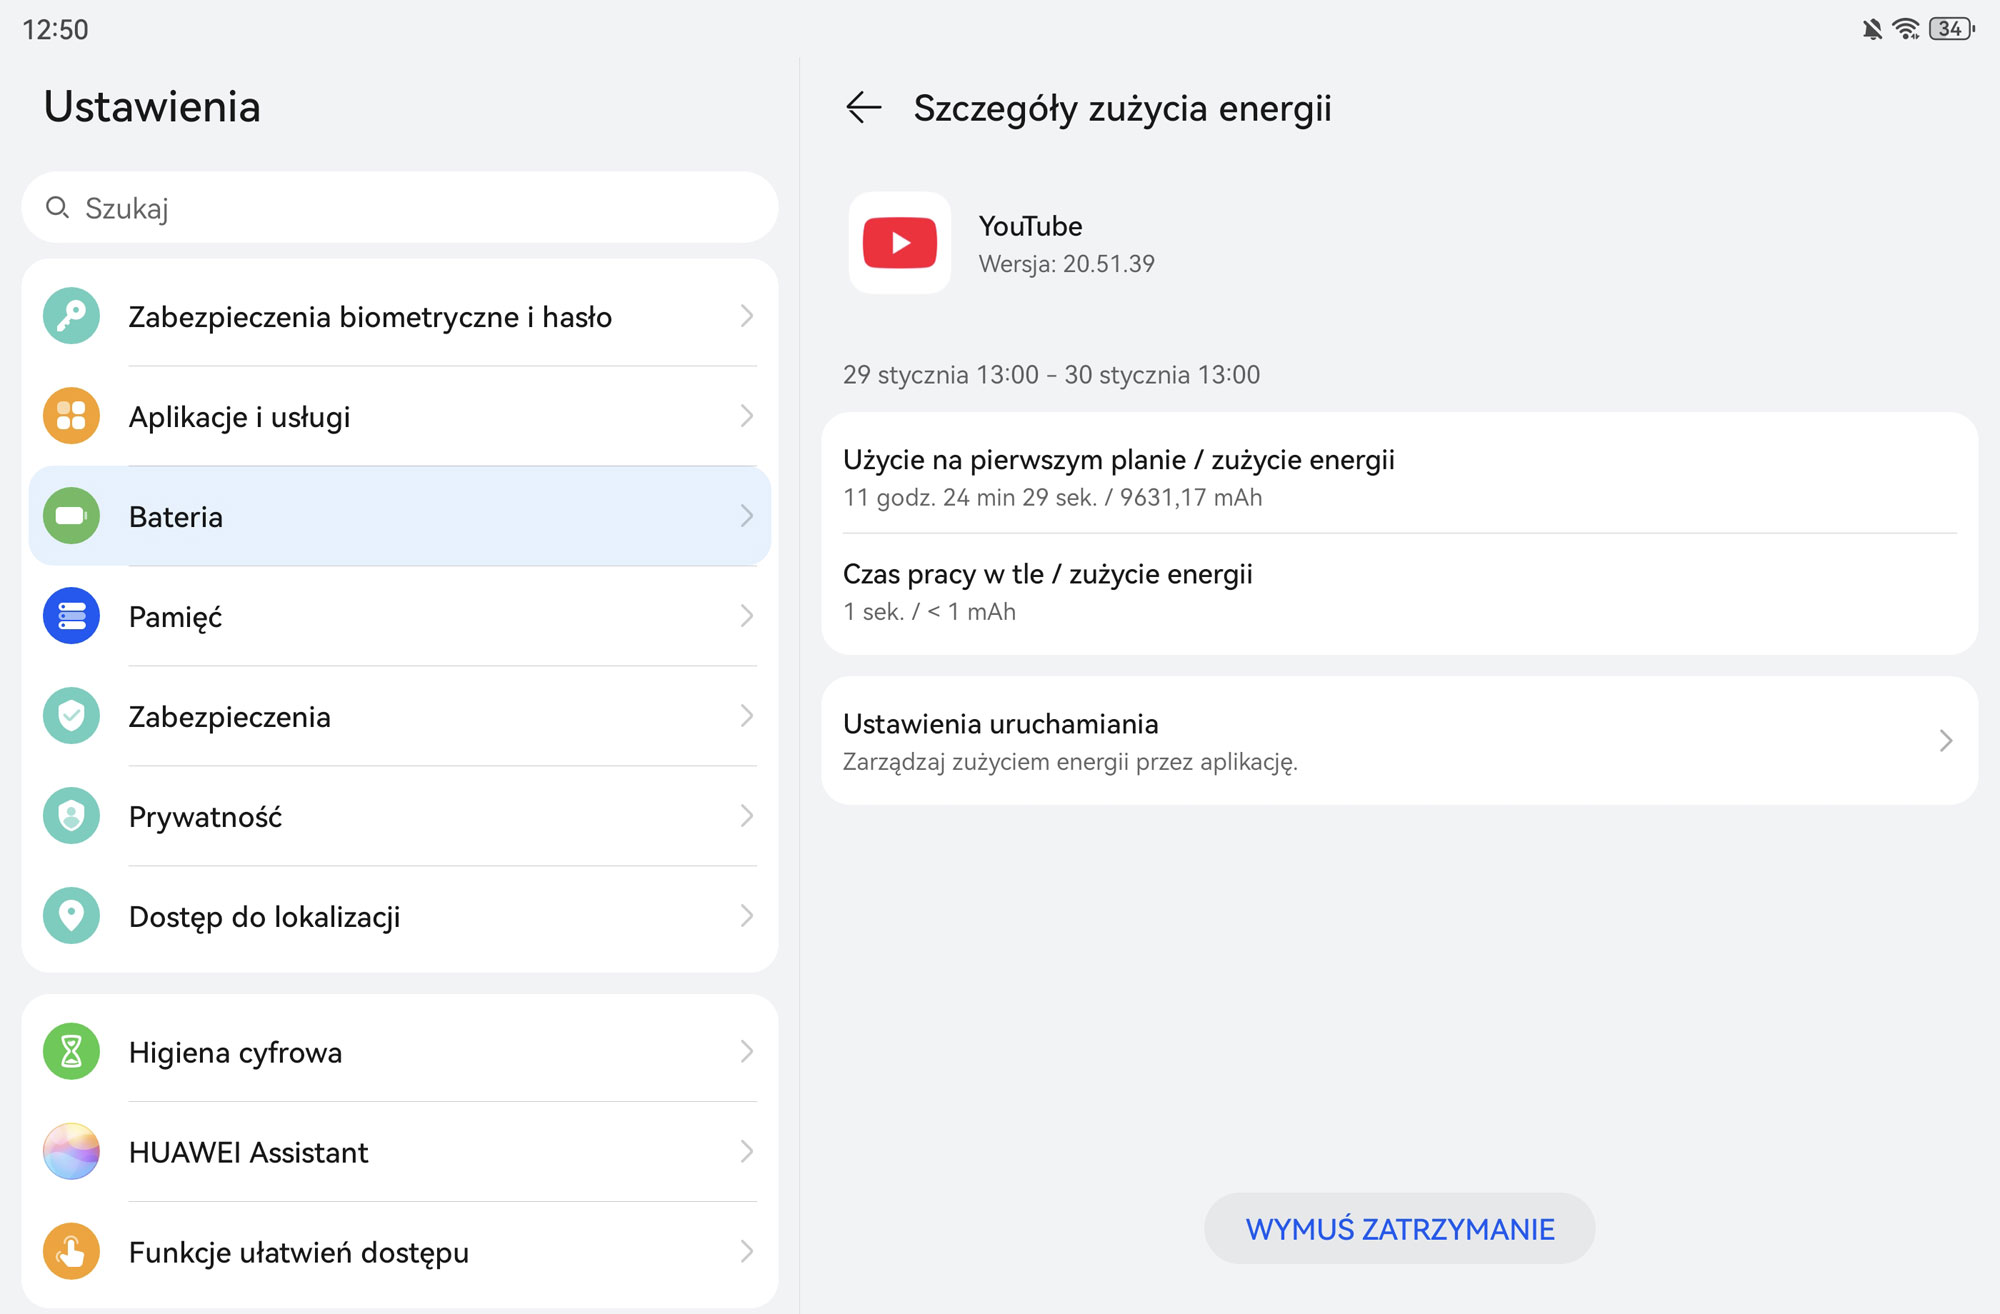Tap chevron next to Prywatność

(746, 816)
